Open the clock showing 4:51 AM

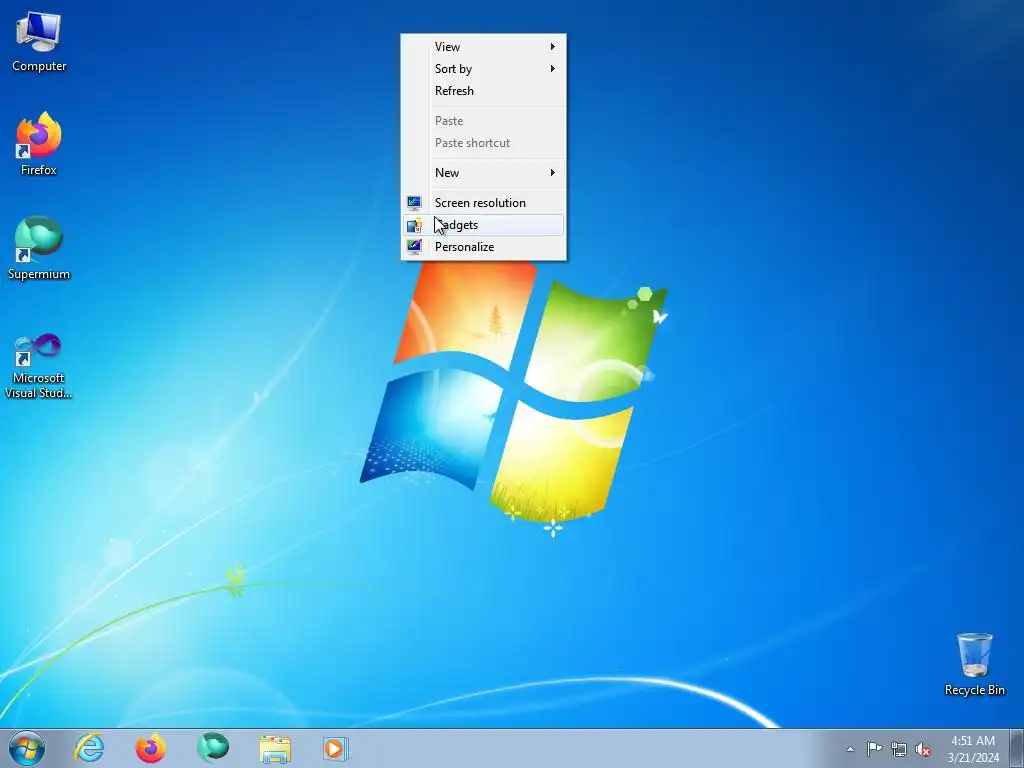[x=973, y=748]
